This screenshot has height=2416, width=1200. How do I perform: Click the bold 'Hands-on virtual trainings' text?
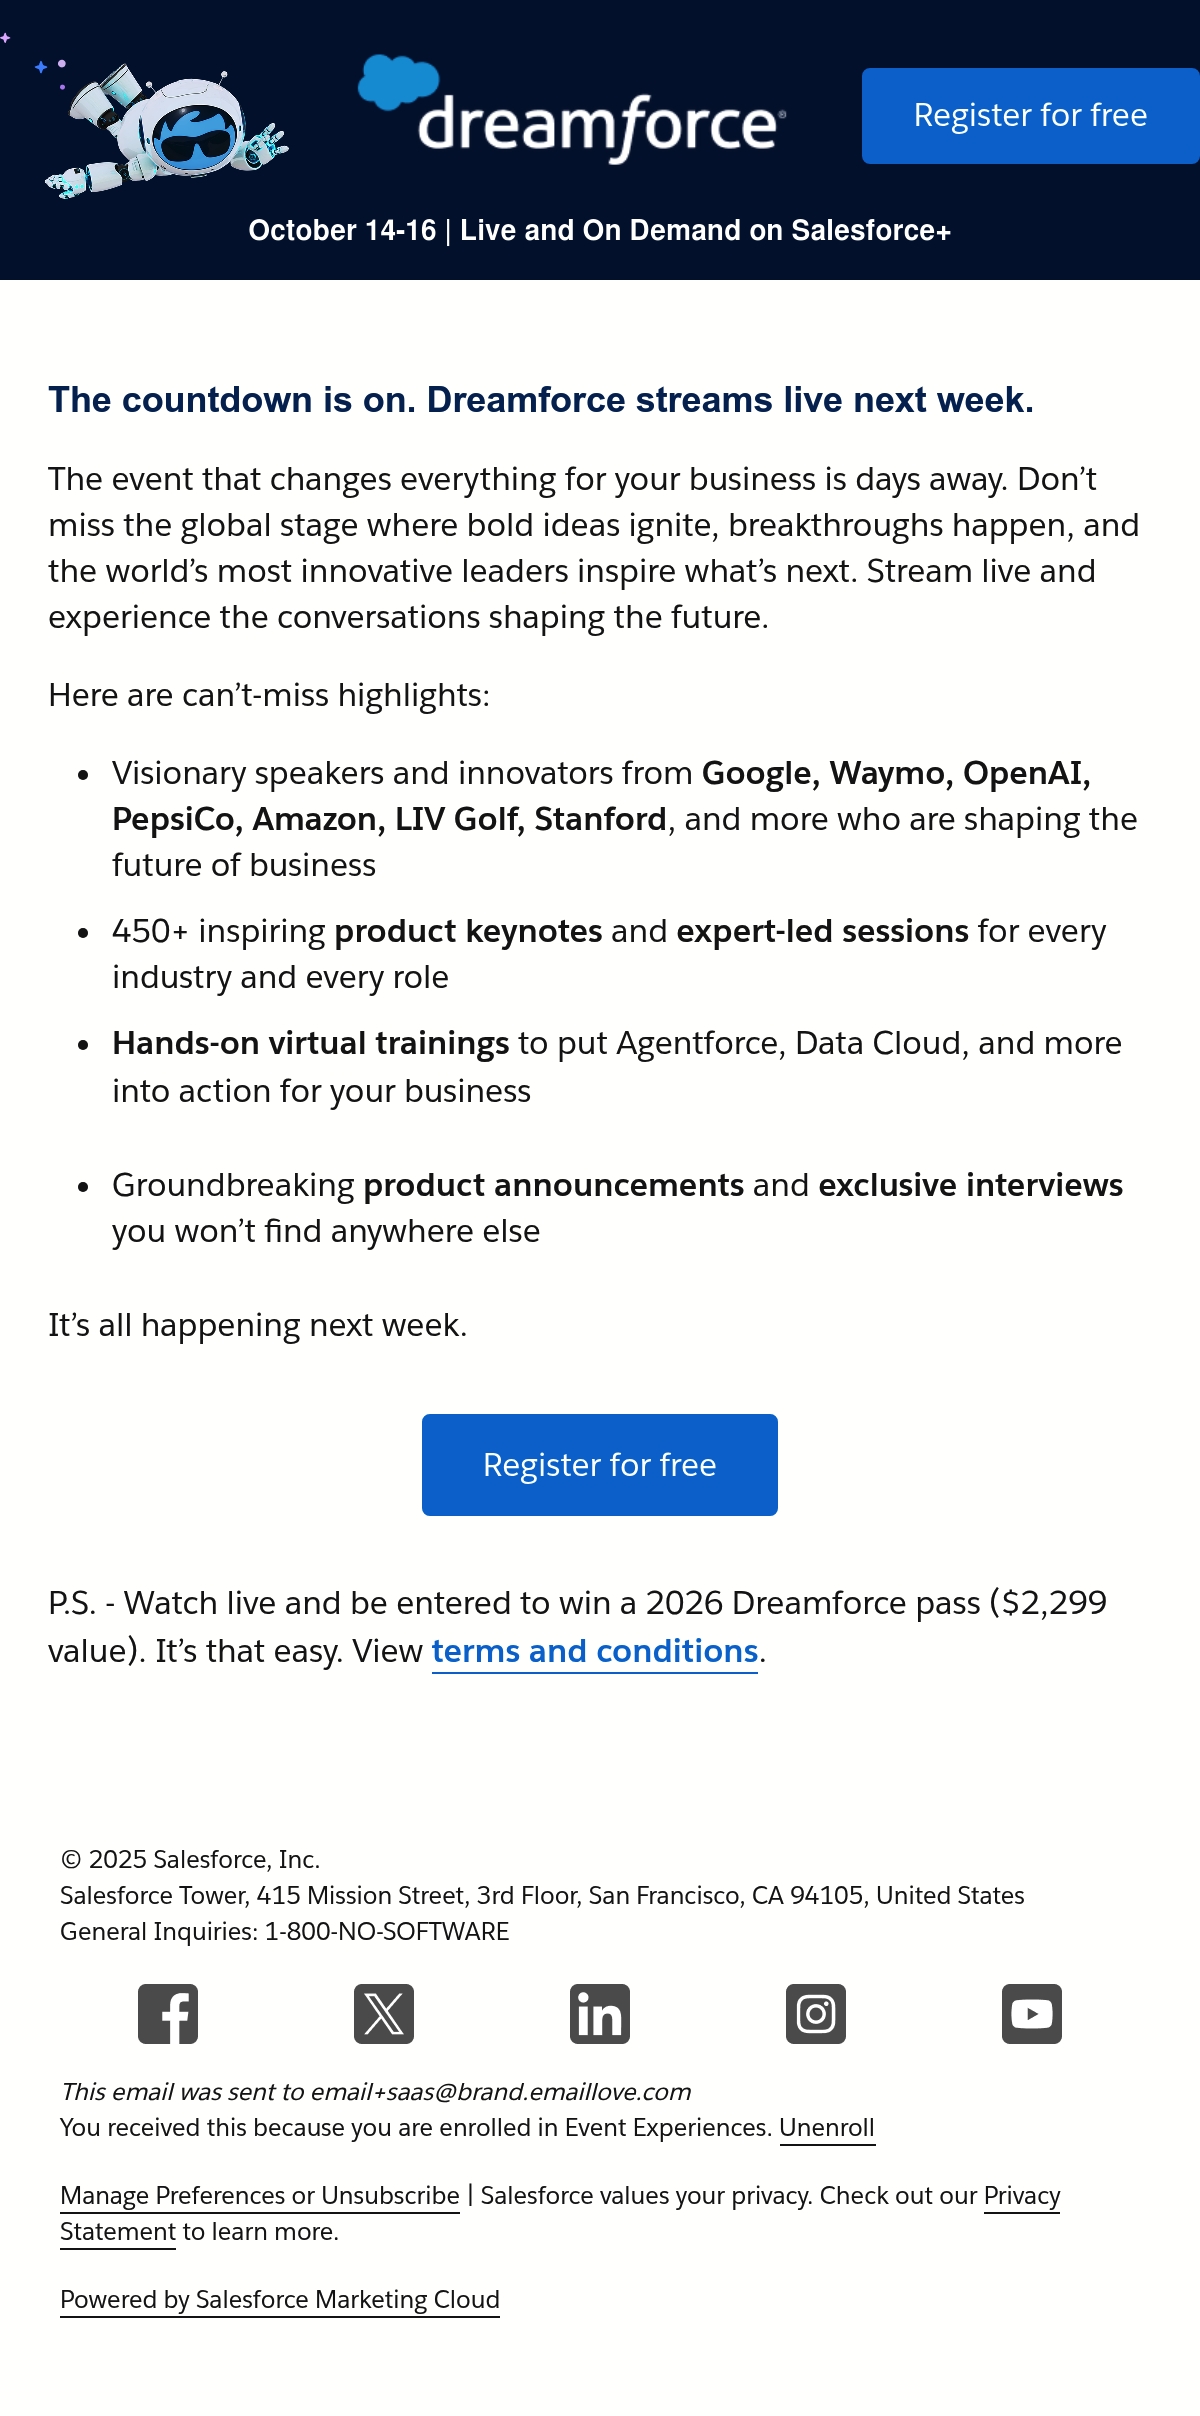[311, 1043]
